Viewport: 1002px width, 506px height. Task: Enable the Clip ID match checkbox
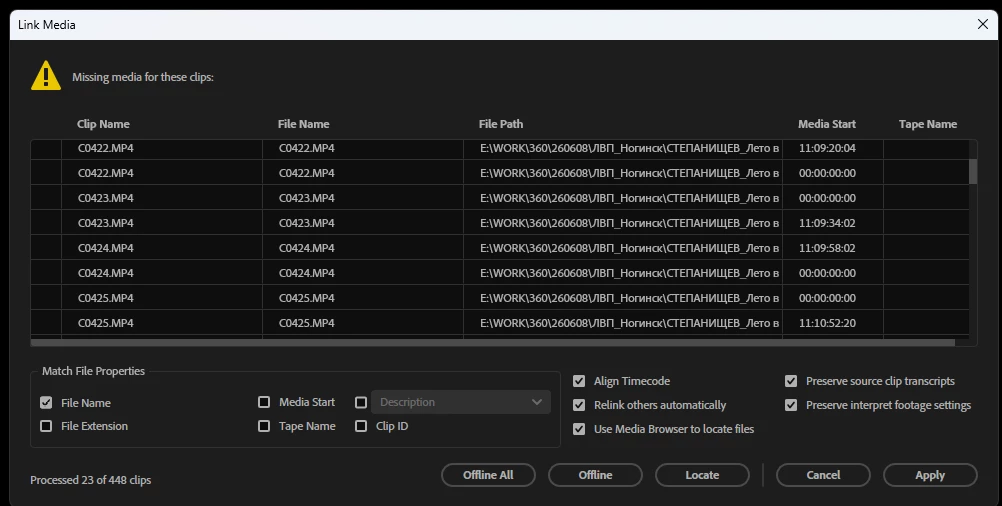(361, 426)
